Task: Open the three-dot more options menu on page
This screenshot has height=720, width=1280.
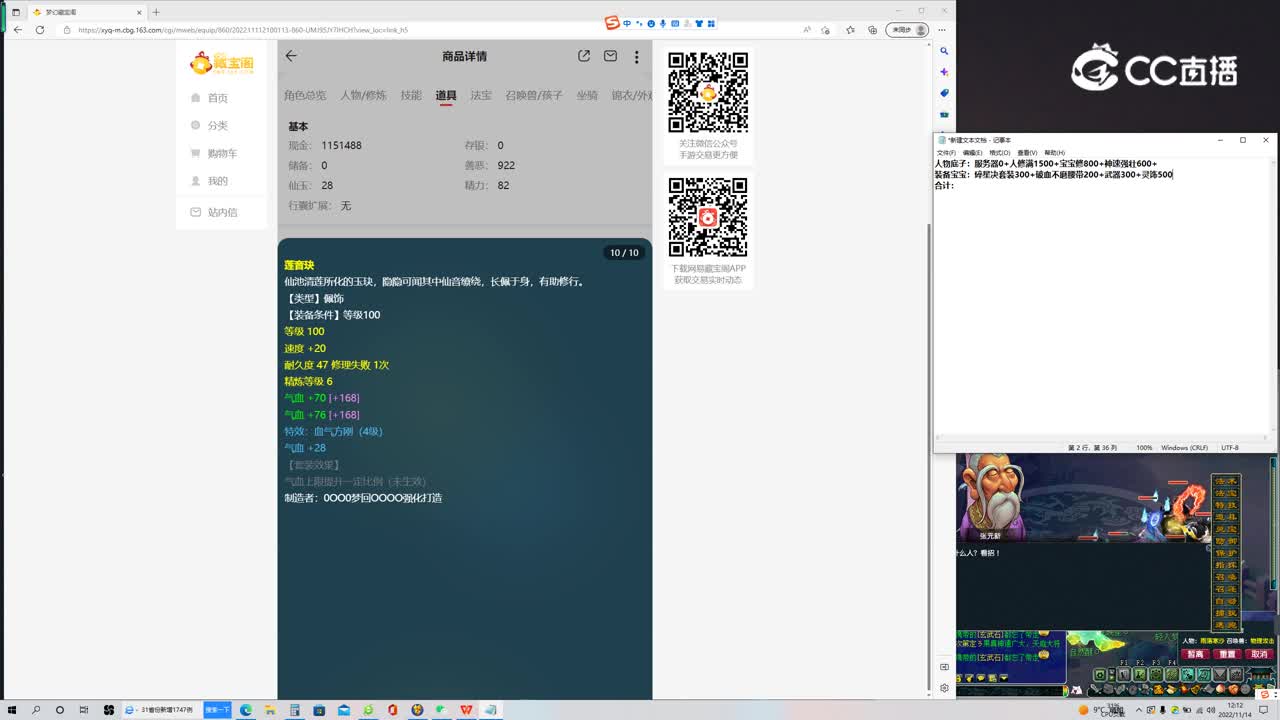Action: click(637, 56)
